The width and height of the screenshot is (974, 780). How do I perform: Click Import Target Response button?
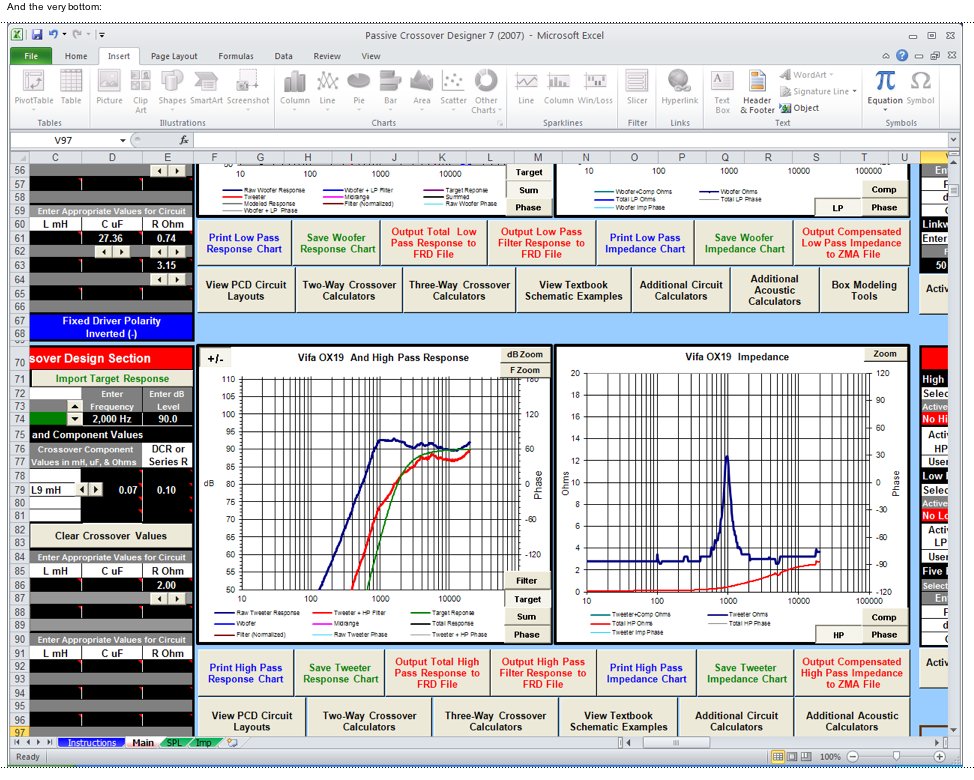click(112, 378)
